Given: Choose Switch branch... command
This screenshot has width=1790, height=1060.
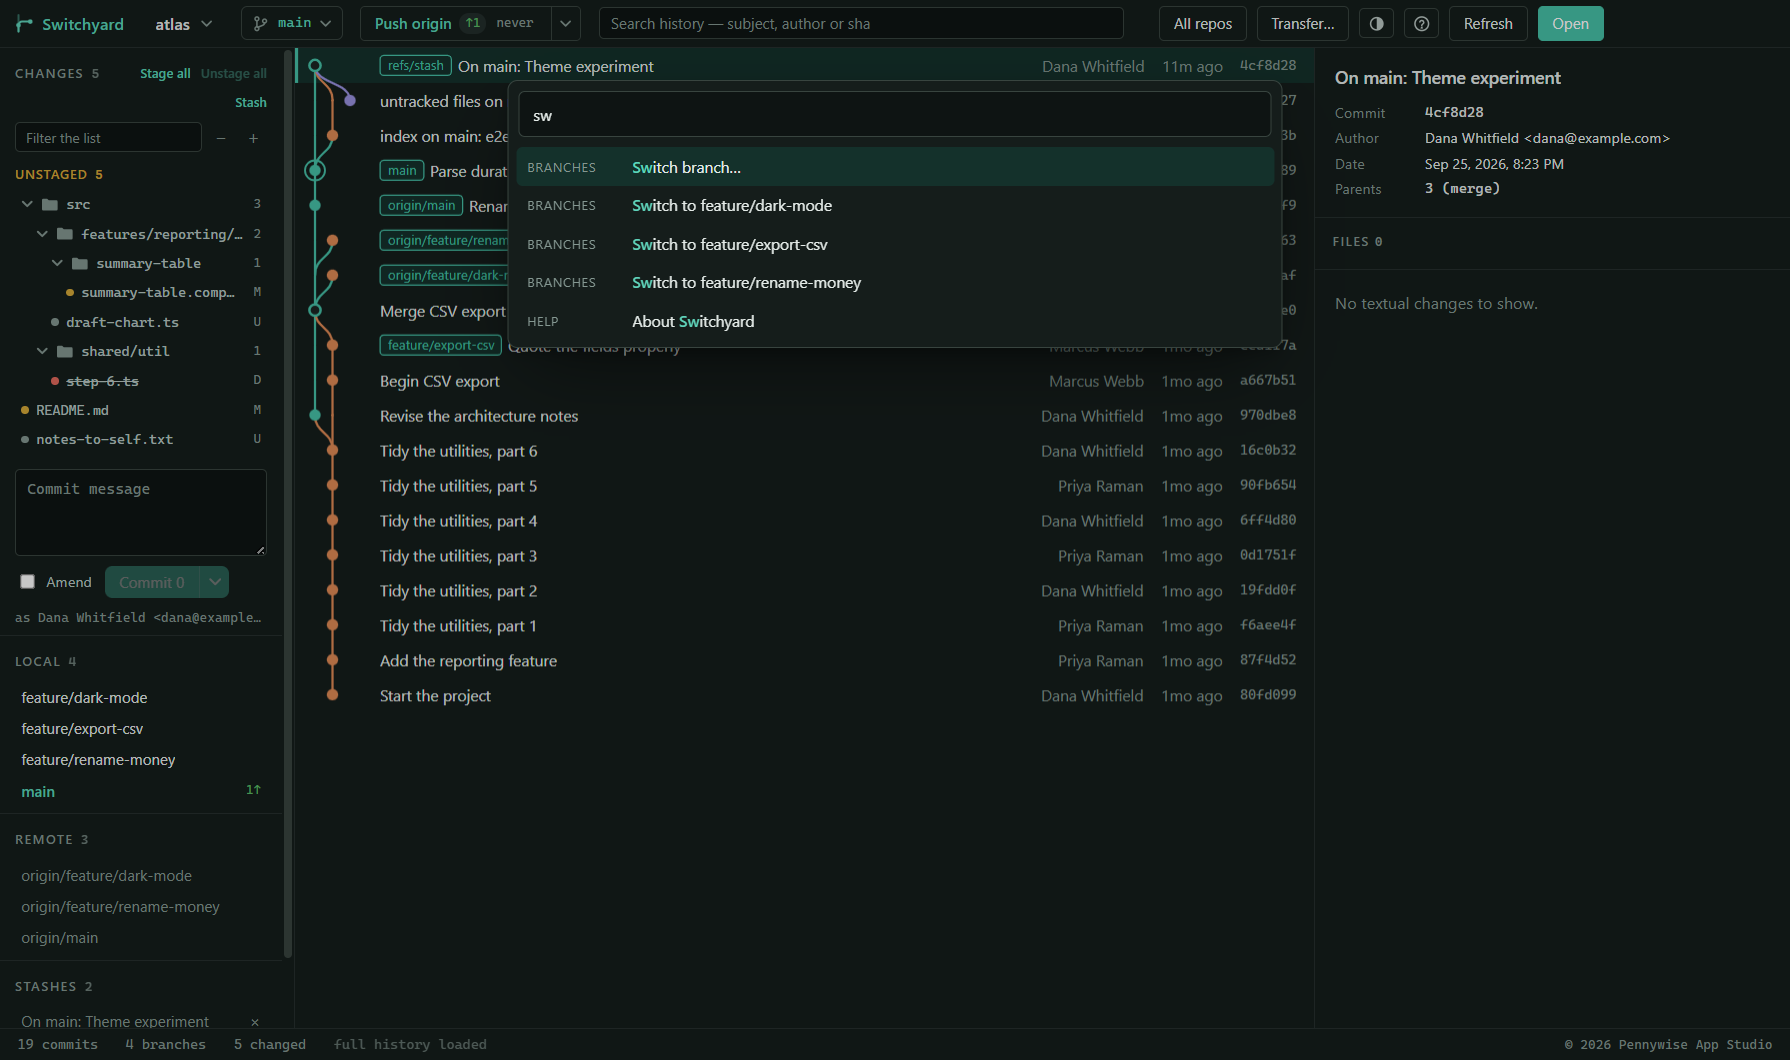Looking at the screenshot, I should (895, 167).
